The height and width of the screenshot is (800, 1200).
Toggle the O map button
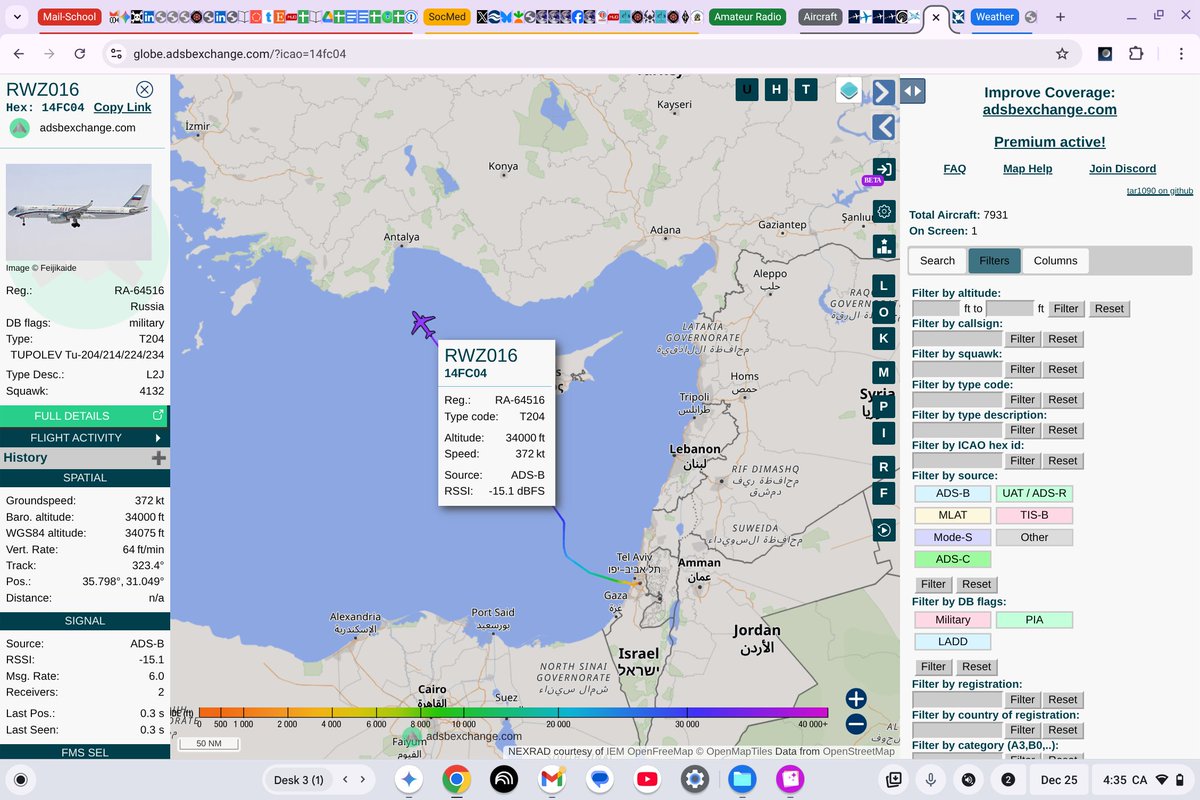(x=883, y=312)
